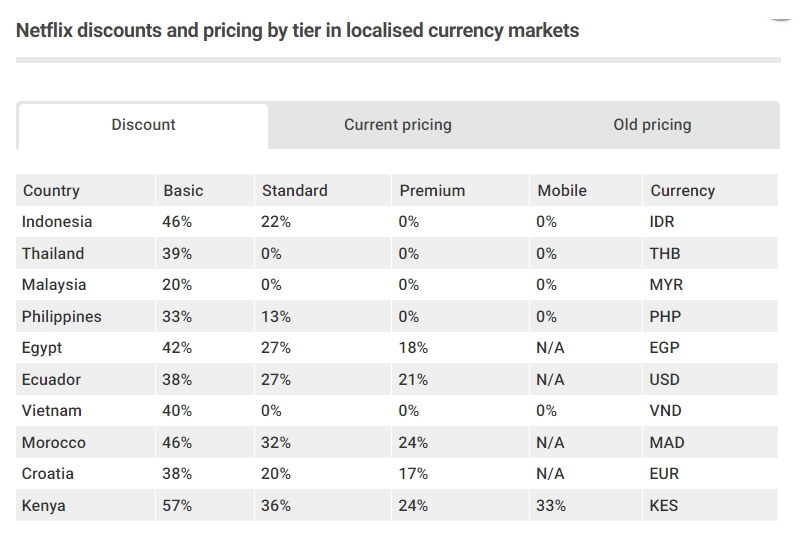
Task: Click Morocco in the country column
Action: pyautogui.click(x=54, y=443)
